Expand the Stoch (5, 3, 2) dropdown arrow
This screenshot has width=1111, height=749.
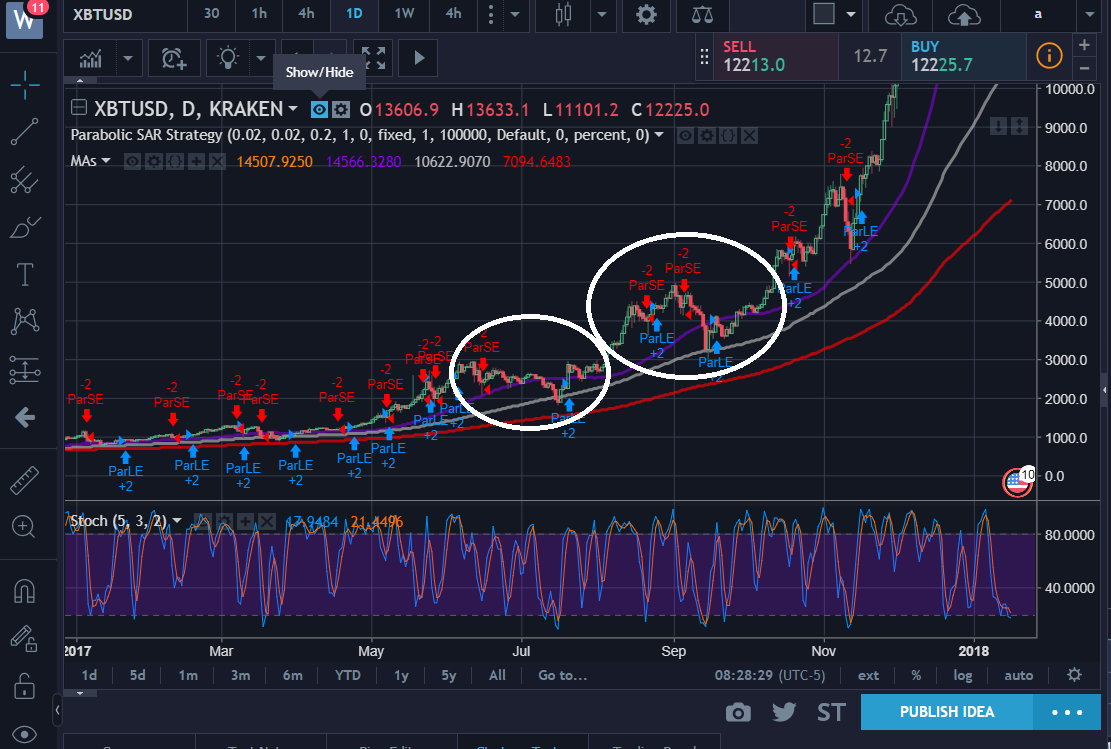coord(177,521)
